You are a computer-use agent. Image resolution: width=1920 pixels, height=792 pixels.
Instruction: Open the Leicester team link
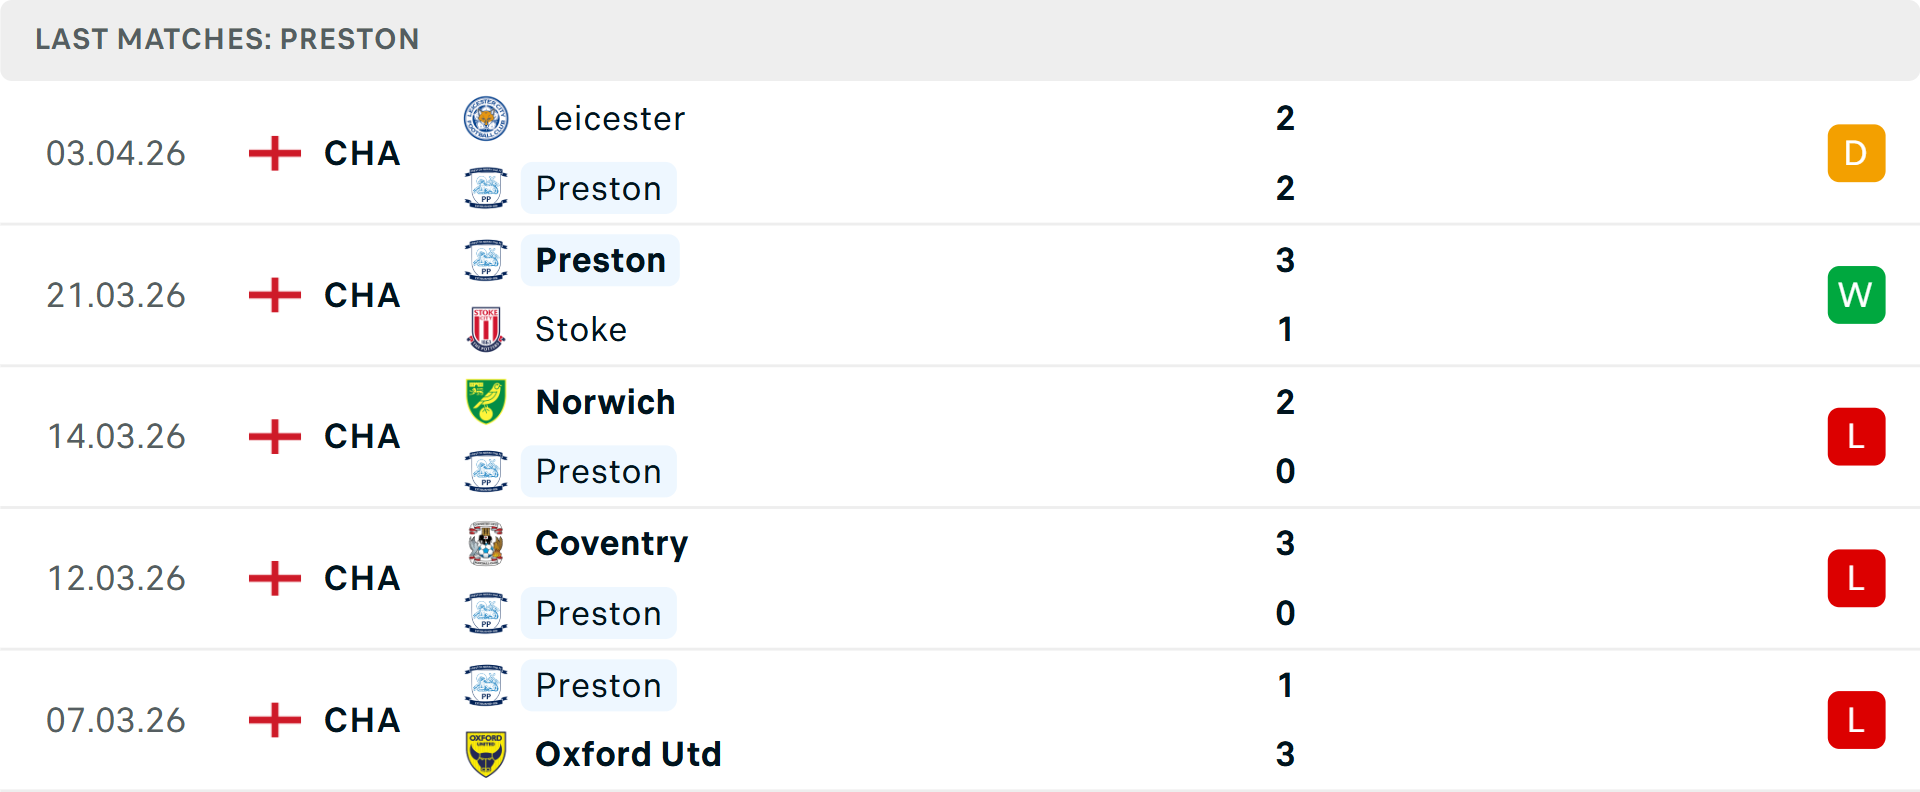point(610,119)
